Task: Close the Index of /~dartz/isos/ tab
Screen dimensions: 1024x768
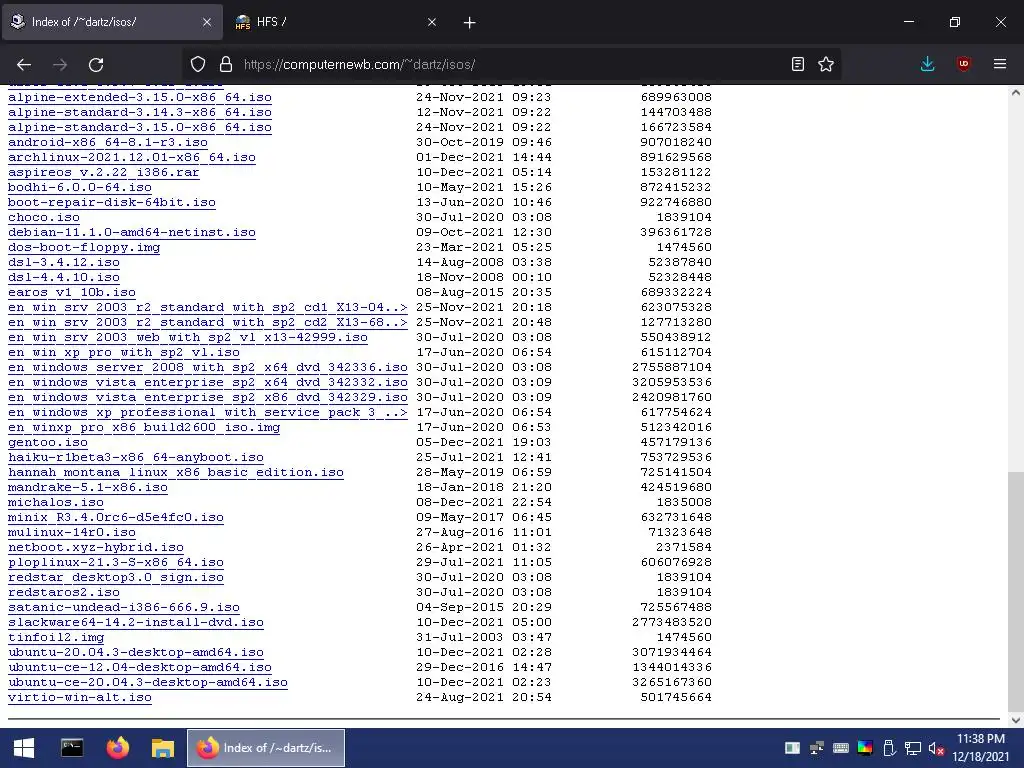Action: (x=207, y=22)
